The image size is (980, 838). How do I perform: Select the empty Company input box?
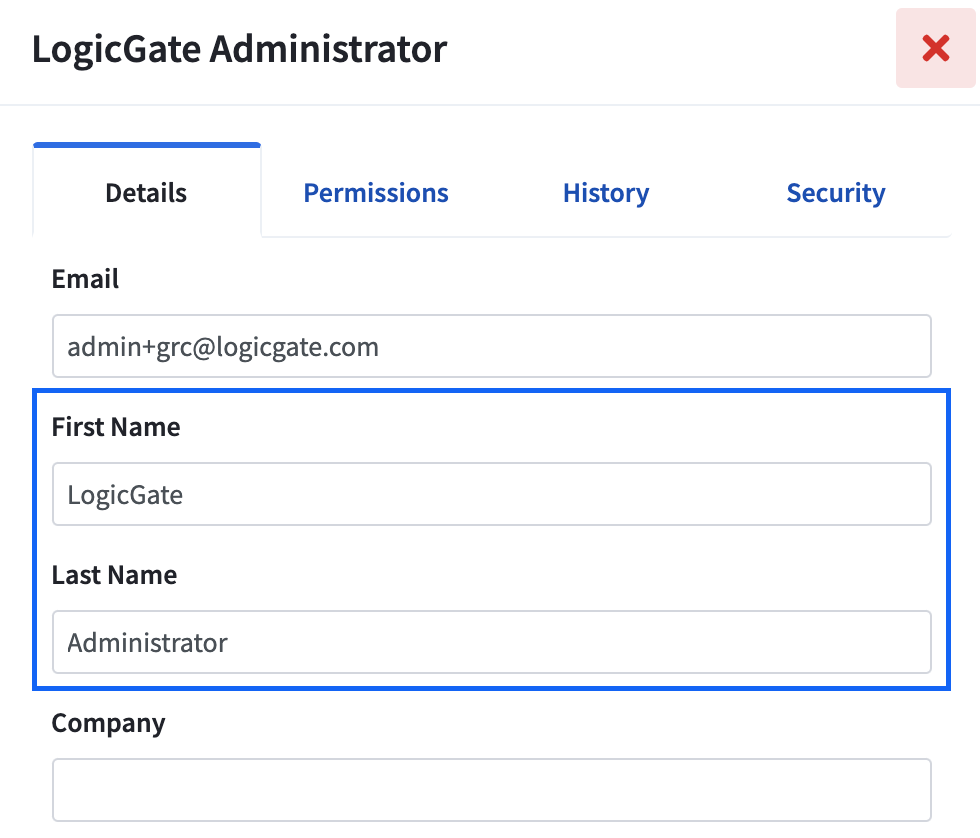492,791
